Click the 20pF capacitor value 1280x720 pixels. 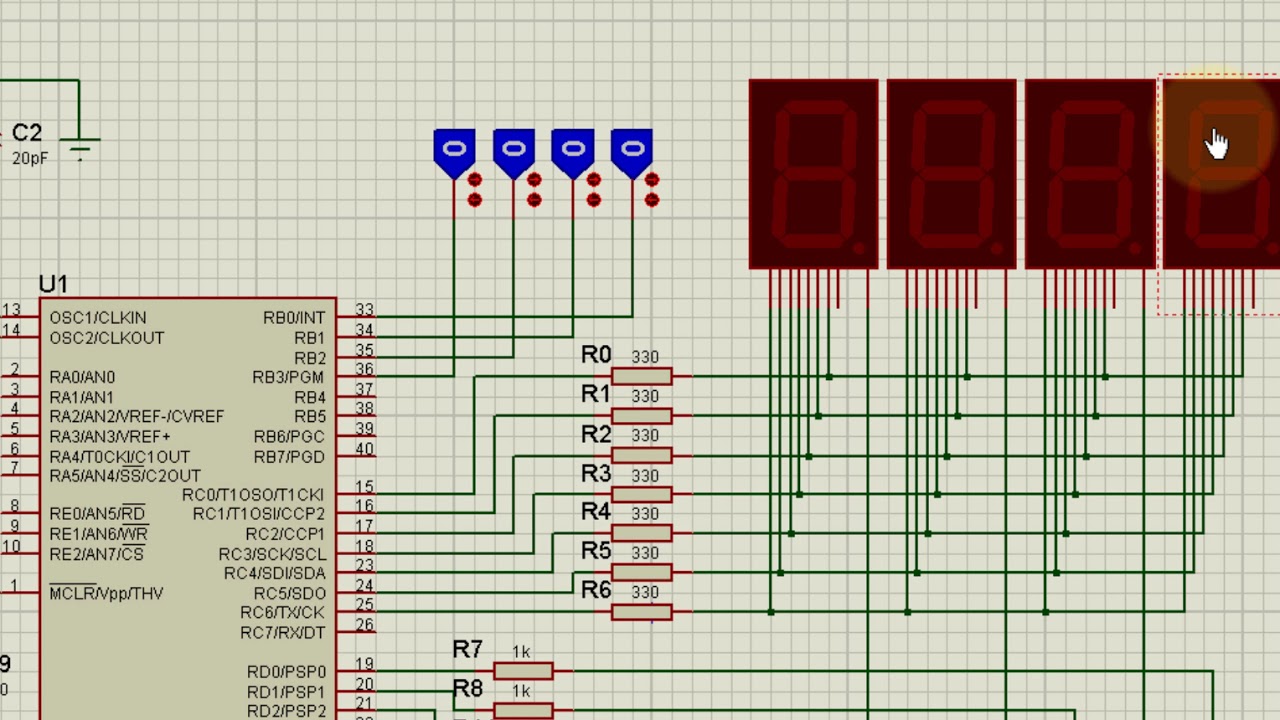click(x=30, y=158)
